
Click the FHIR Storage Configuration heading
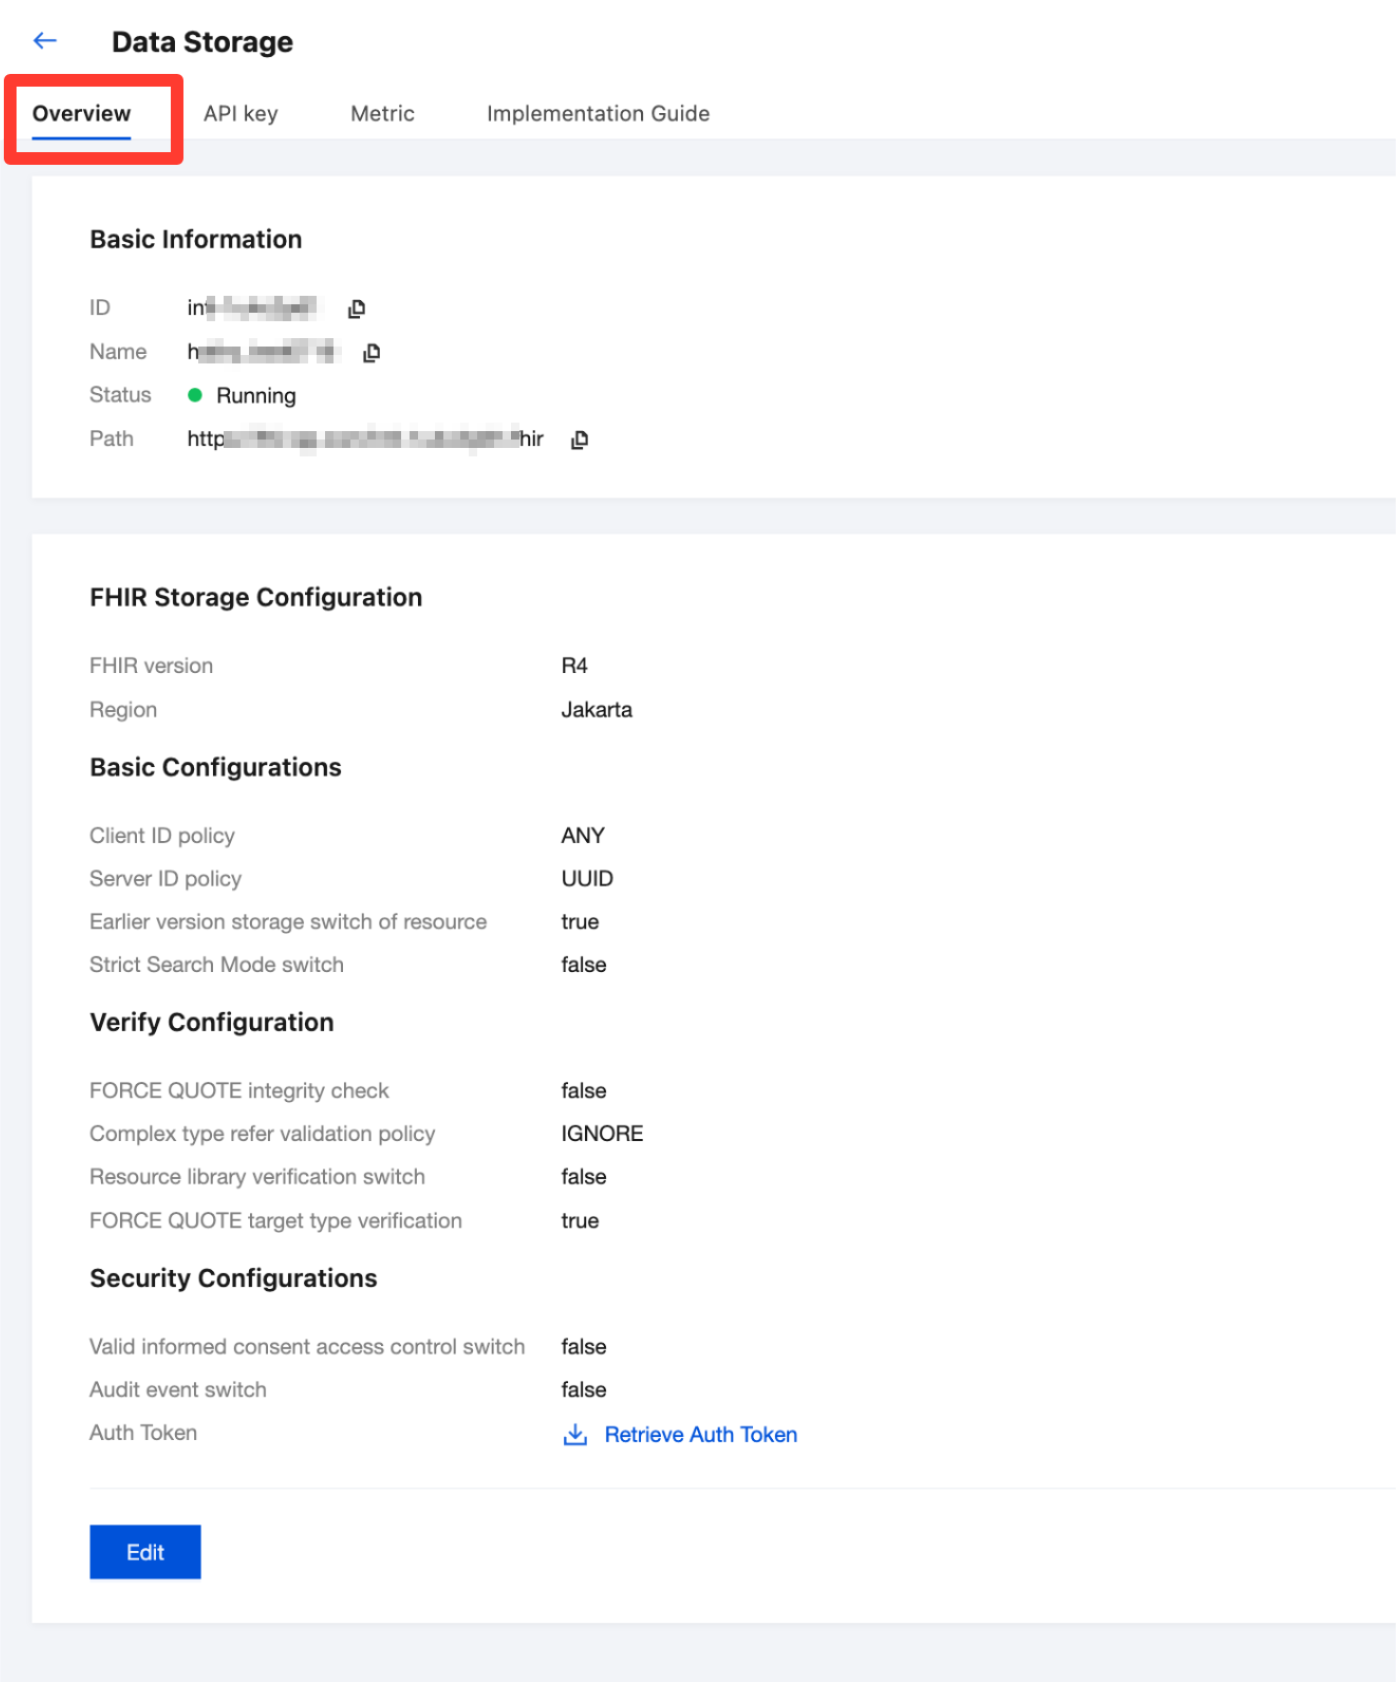256,597
